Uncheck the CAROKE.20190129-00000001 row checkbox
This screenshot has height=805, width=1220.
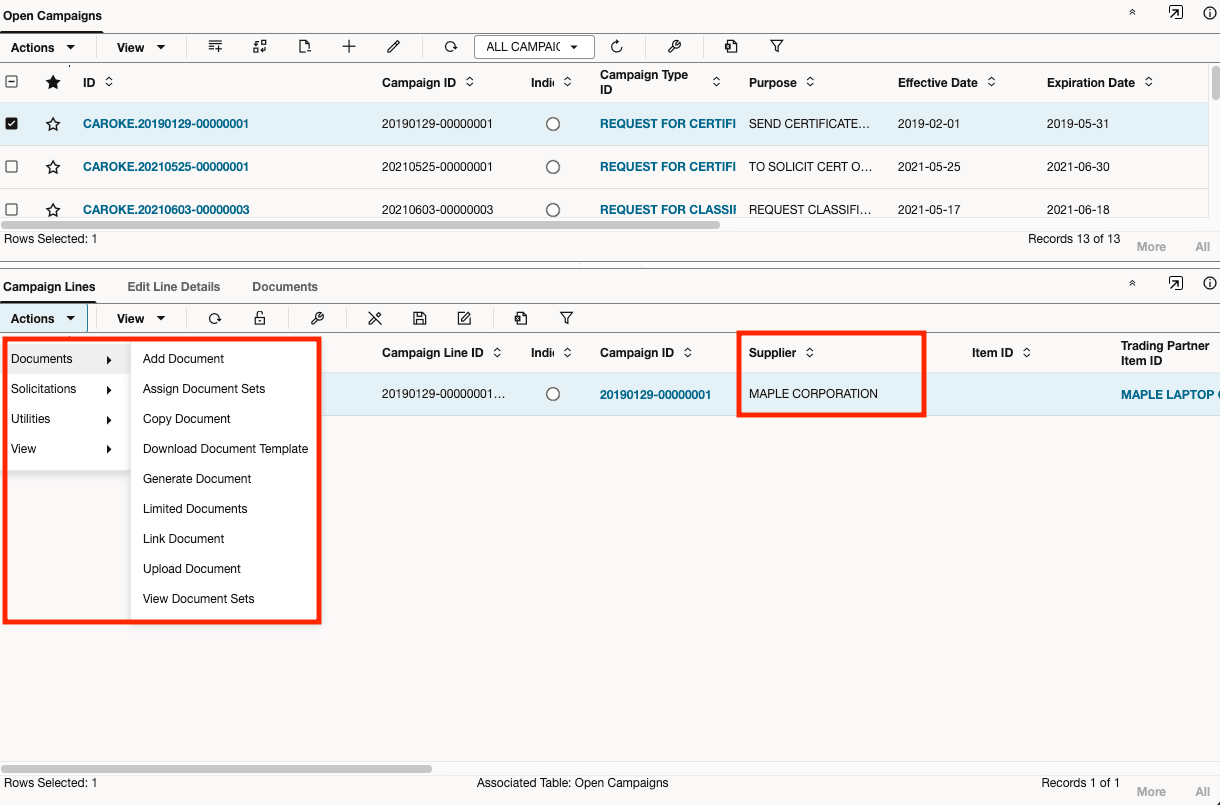(x=12, y=124)
